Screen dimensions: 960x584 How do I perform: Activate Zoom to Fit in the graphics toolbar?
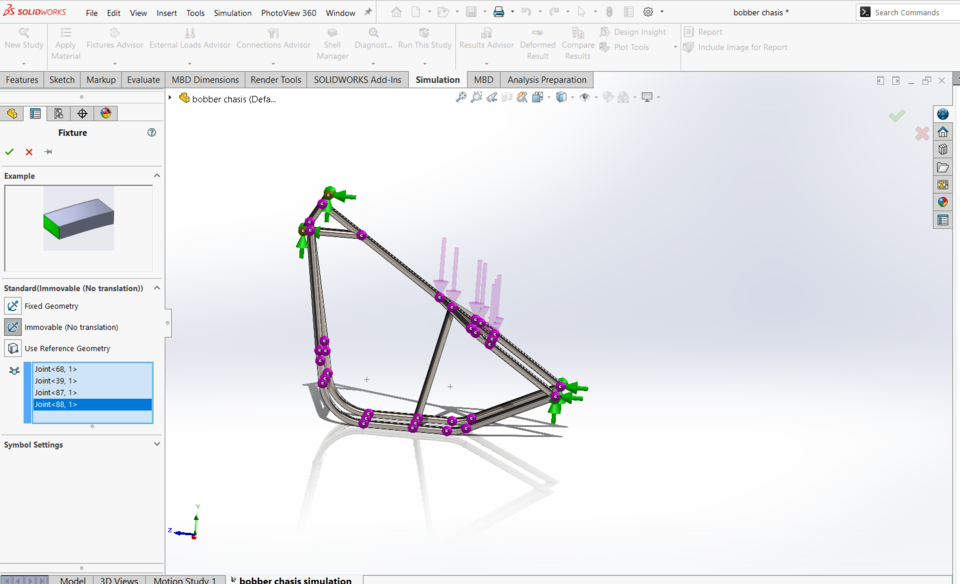pyautogui.click(x=461, y=97)
